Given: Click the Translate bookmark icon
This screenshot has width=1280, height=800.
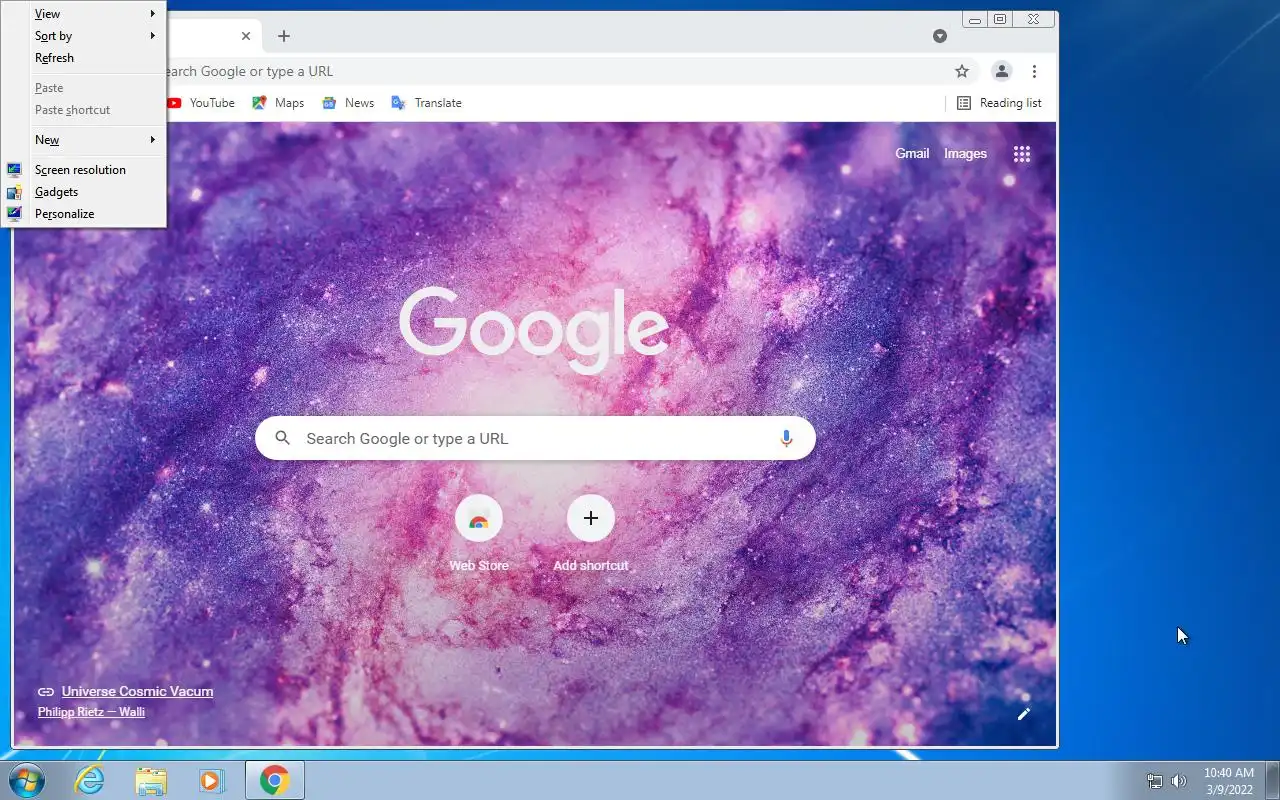Looking at the screenshot, I should (399, 103).
